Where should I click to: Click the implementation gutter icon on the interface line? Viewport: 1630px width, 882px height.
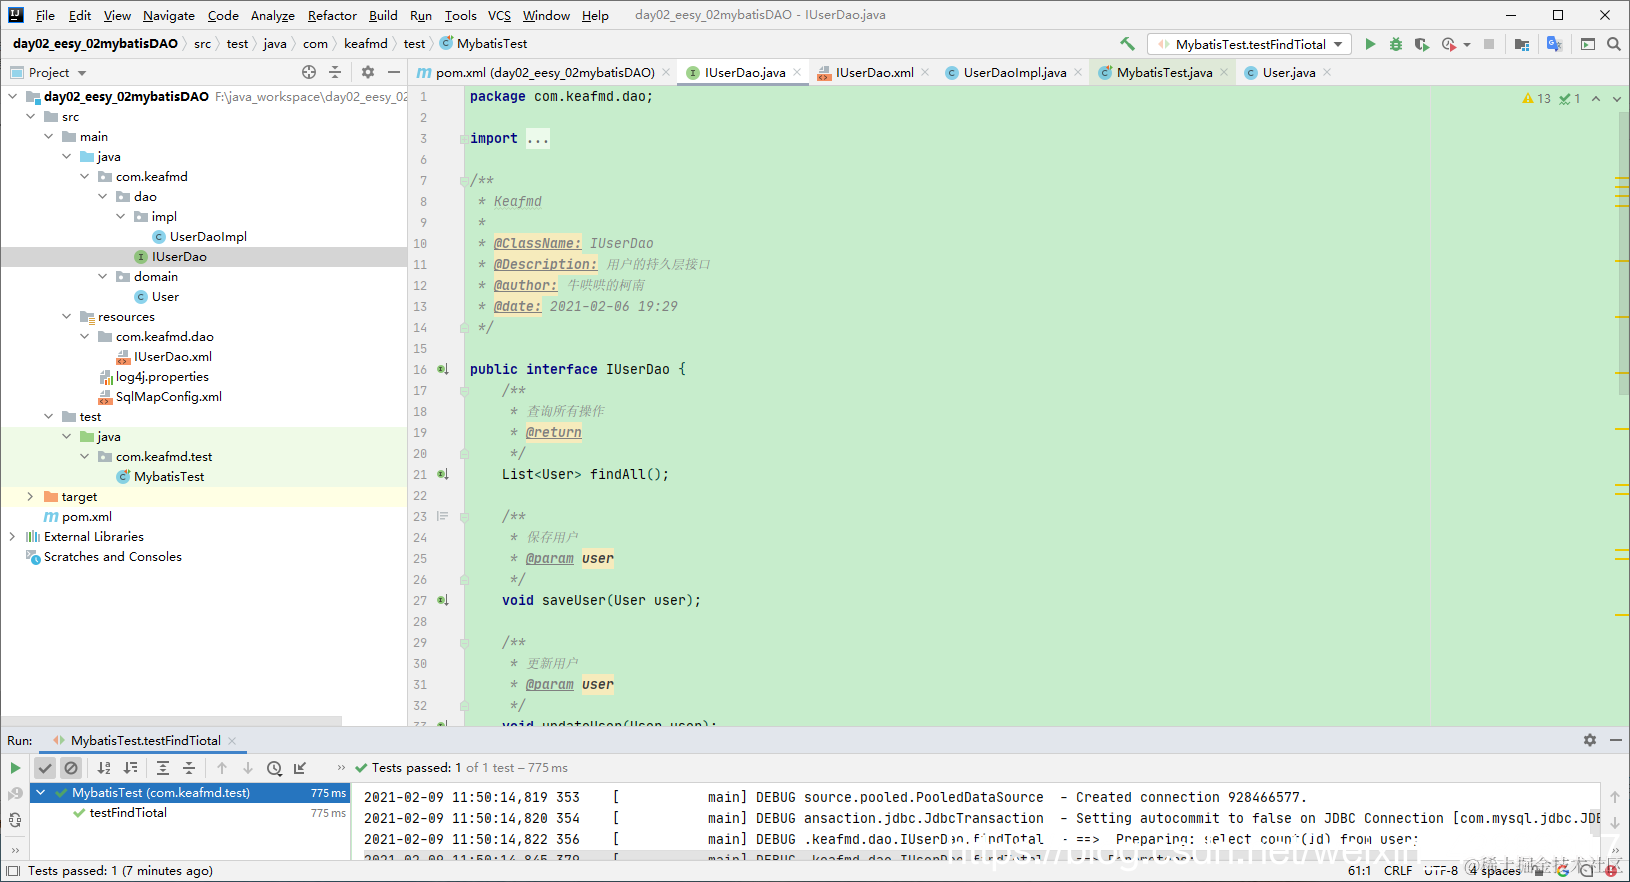click(x=443, y=370)
